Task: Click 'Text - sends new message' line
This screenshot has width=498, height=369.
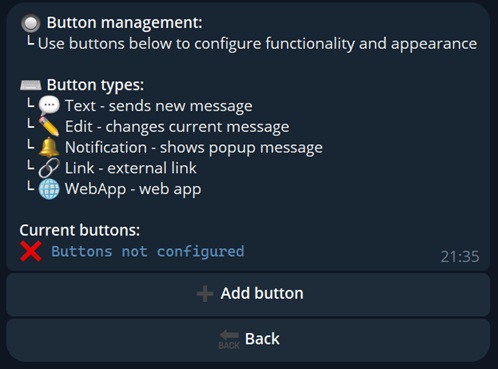Action: [x=159, y=106]
